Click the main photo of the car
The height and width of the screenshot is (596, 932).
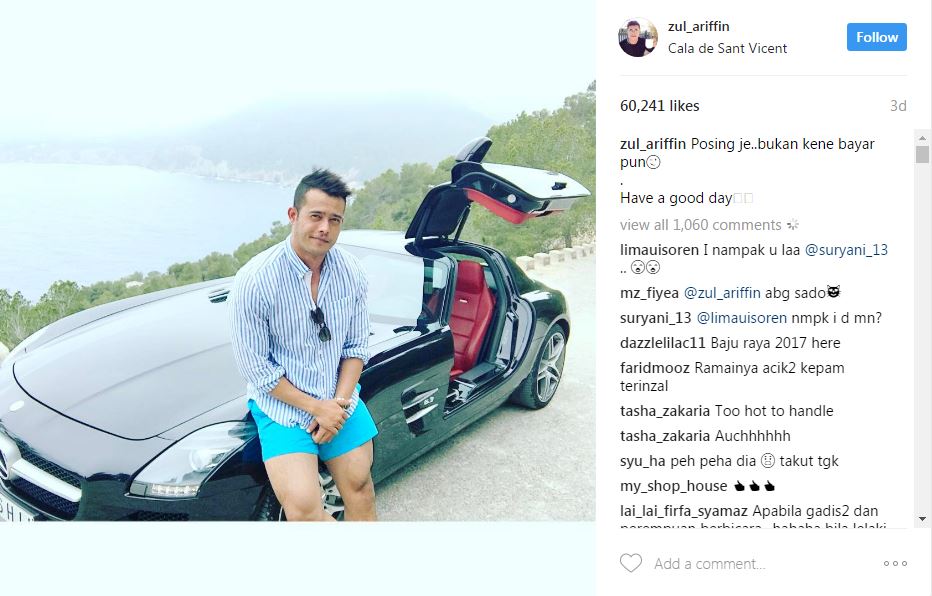point(297,260)
